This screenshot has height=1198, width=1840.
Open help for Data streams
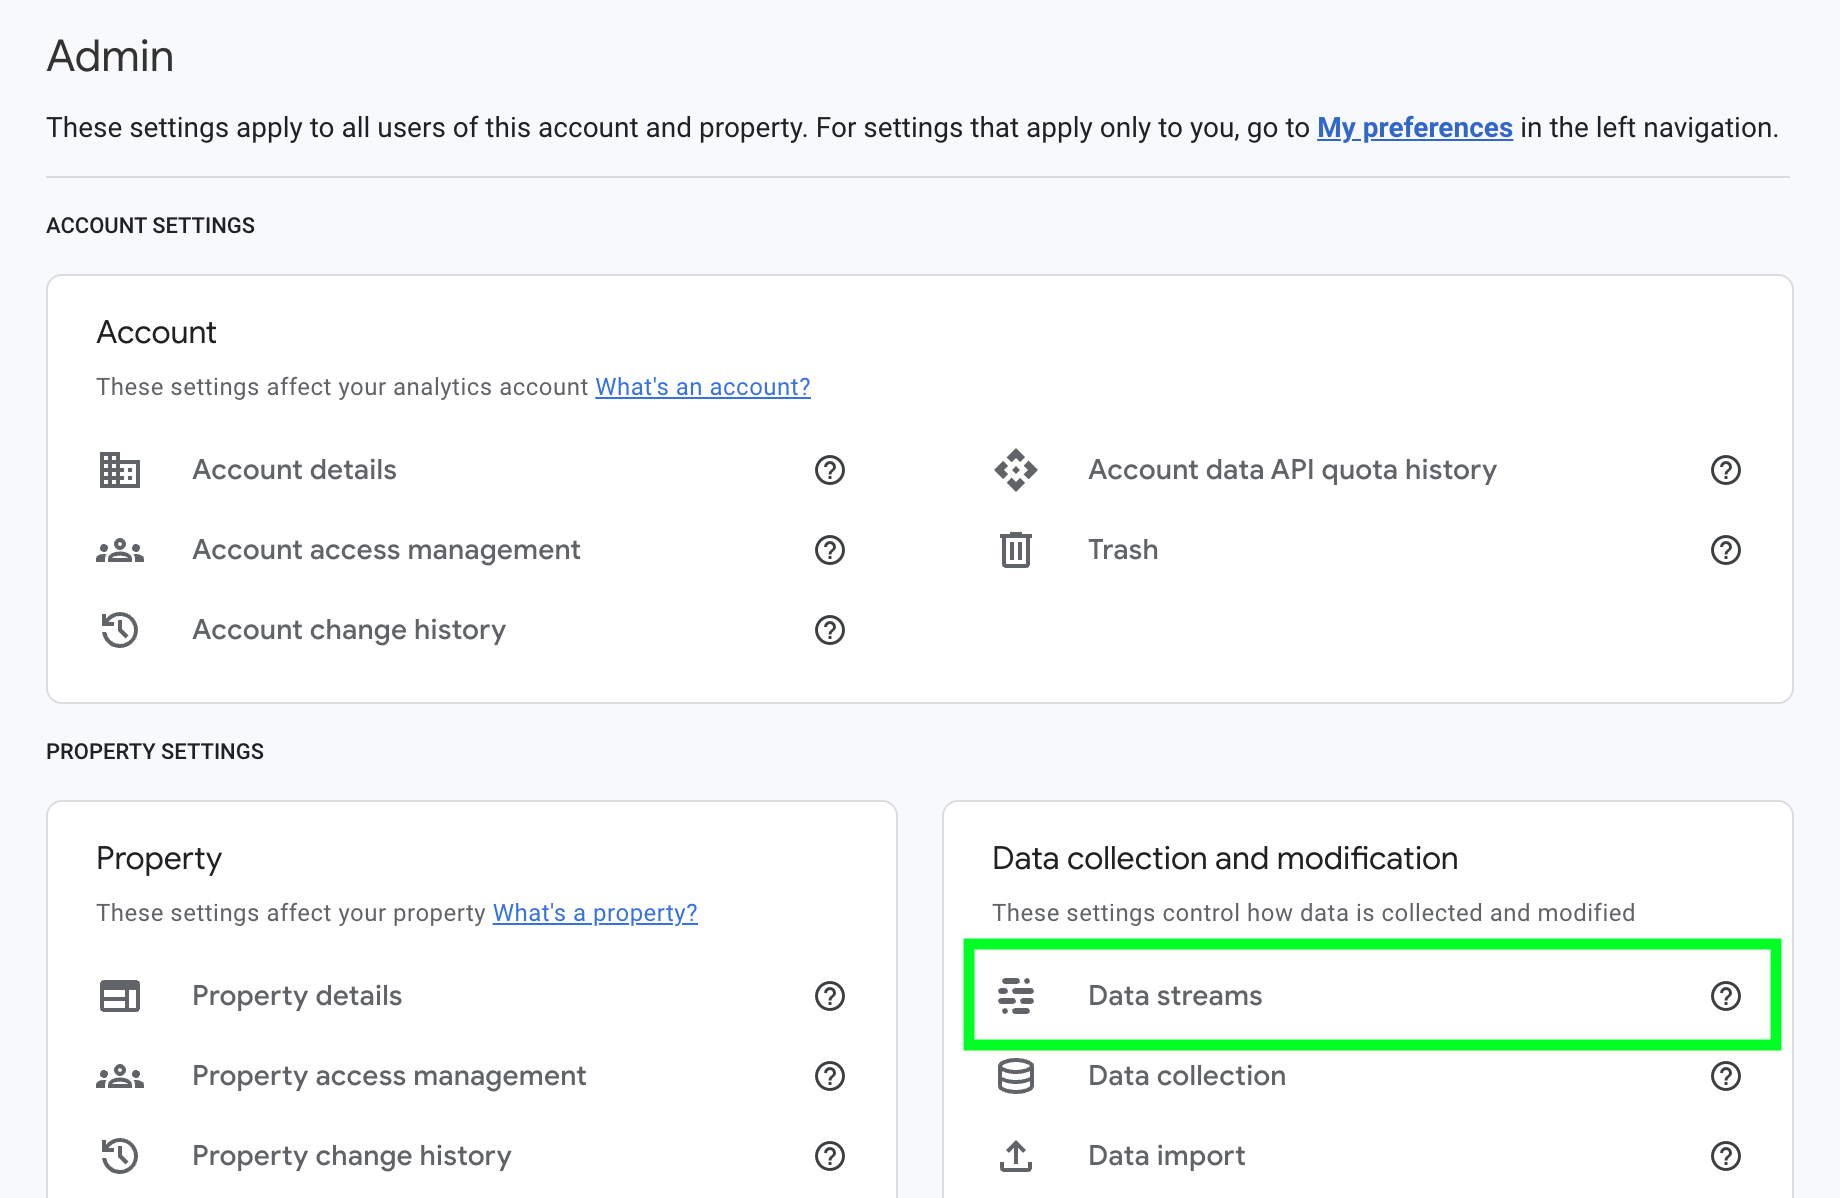(1726, 996)
